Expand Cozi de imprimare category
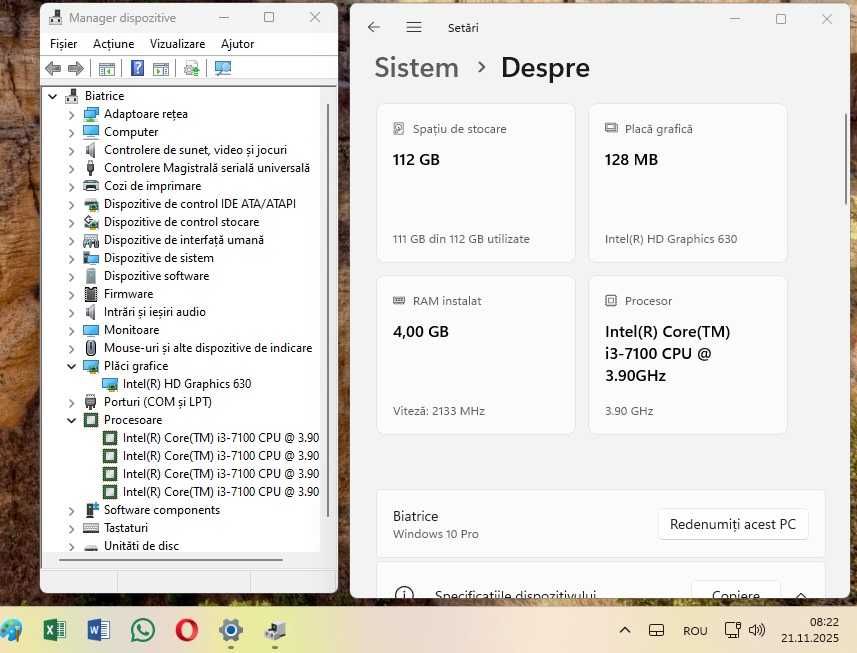Screen dimensions: 857x653 coord(71,187)
